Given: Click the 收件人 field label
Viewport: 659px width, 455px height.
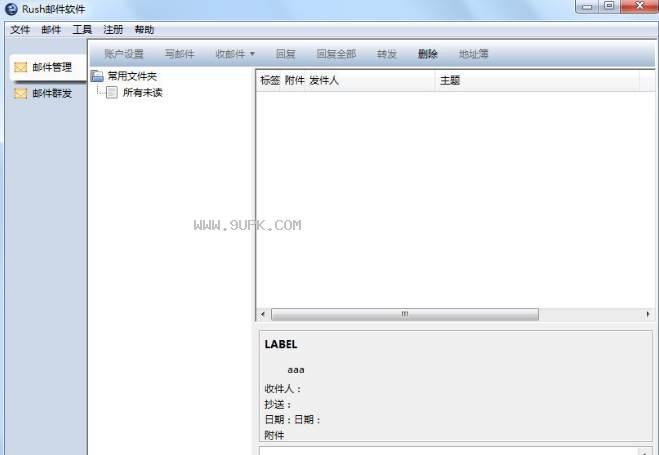Looking at the screenshot, I should pos(283,389).
